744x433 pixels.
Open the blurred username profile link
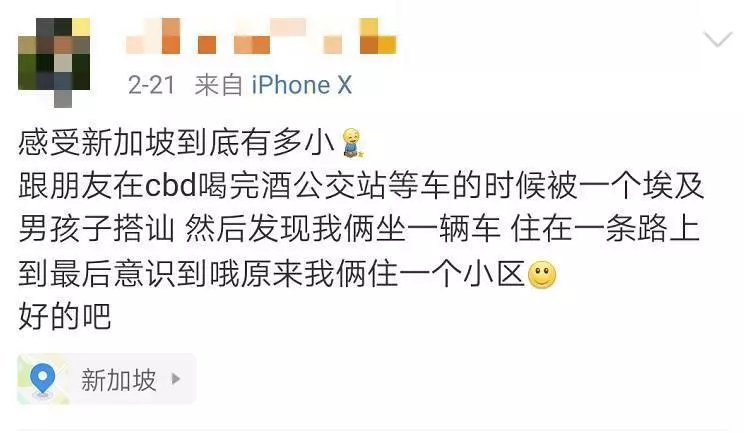[x=260, y=37]
